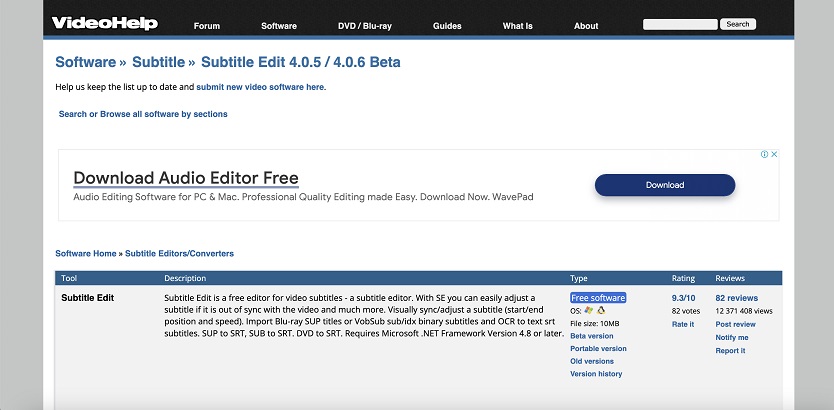Follow the submit new video software link

click(x=260, y=87)
